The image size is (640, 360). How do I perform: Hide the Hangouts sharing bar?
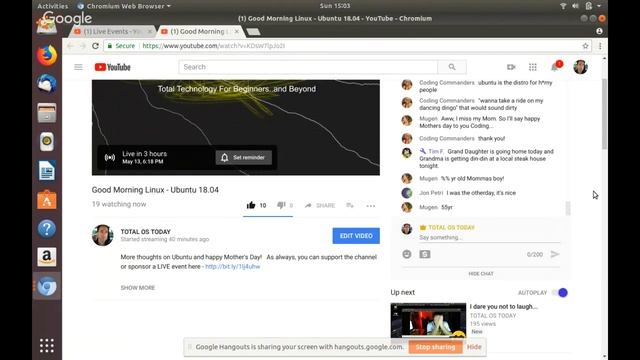[474, 347]
